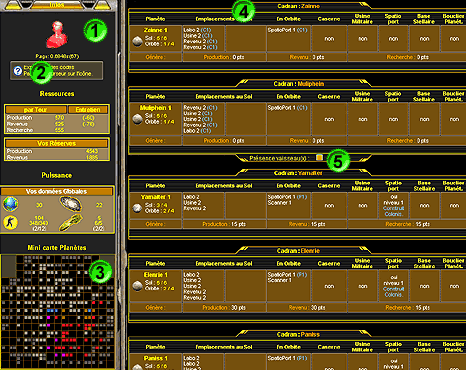This screenshot has height=370, width=466.
Task: Click the Vos Réserves header
Action: tap(57, 144)
